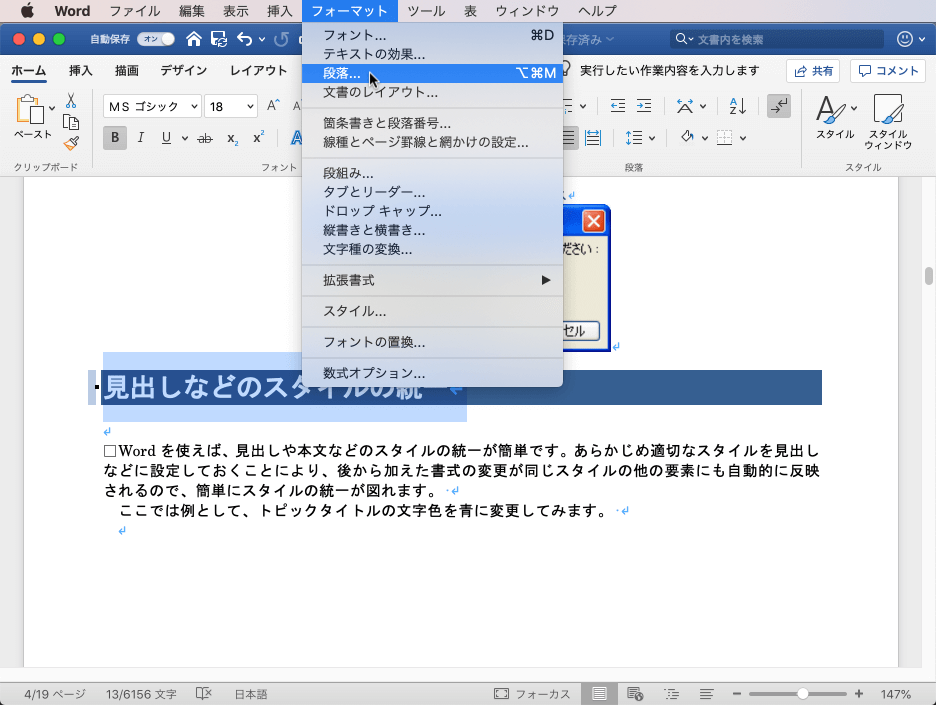936x705 pixels.
Task: Click the Undo arrow icon
Action: pos(244,39)
